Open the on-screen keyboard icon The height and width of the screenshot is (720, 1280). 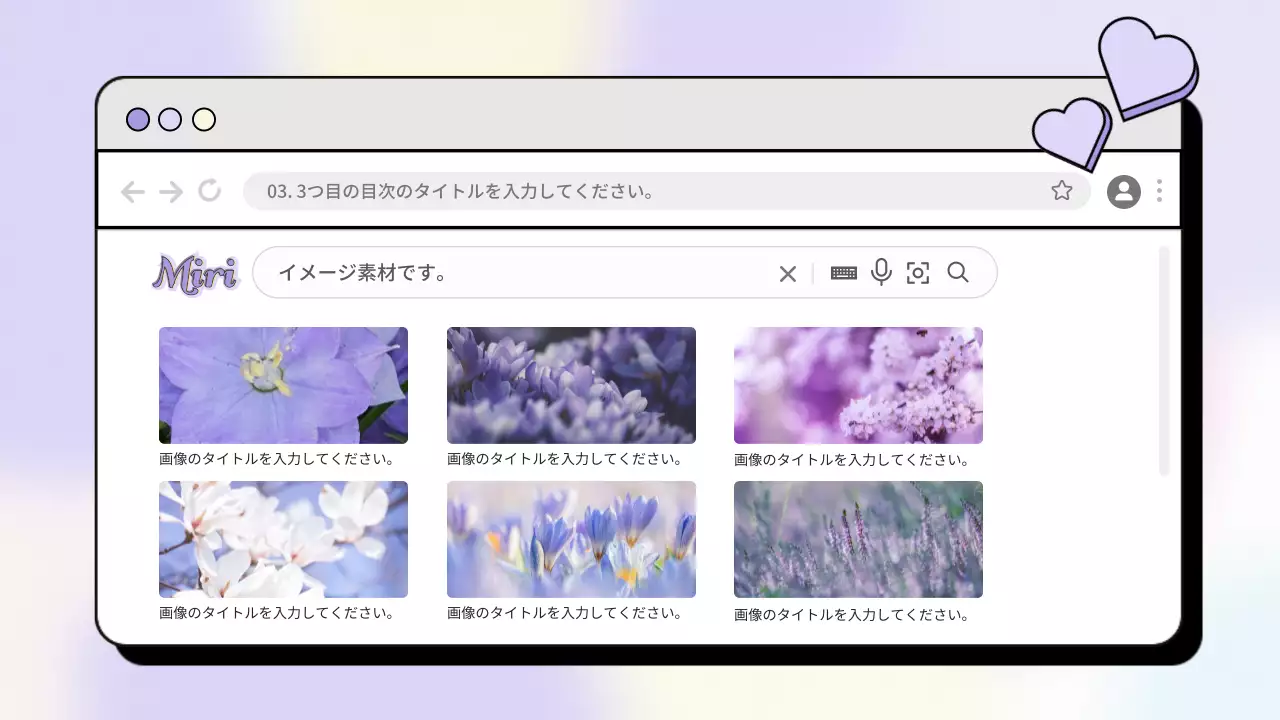[x=843, y=273]
